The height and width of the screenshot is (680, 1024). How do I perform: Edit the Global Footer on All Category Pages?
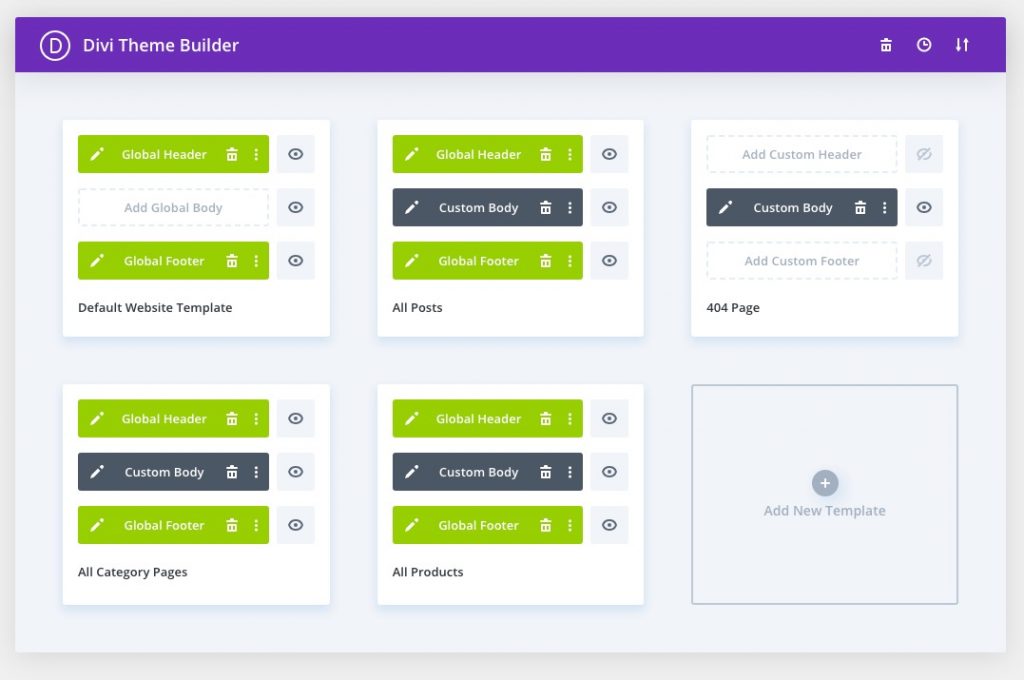pyautogui.click(x=97, y=525)
